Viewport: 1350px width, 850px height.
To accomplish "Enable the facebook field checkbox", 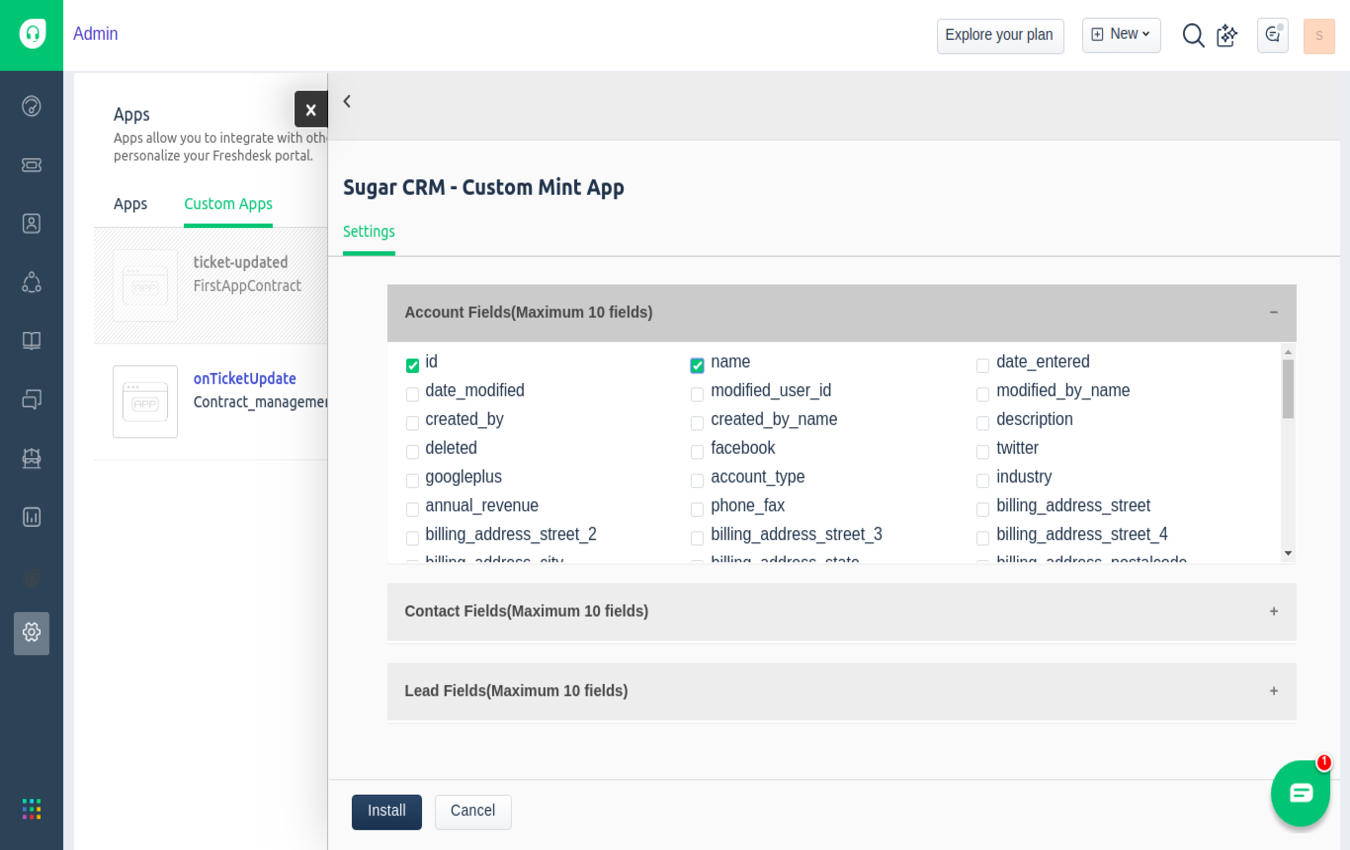I will (x=697, y=452).
